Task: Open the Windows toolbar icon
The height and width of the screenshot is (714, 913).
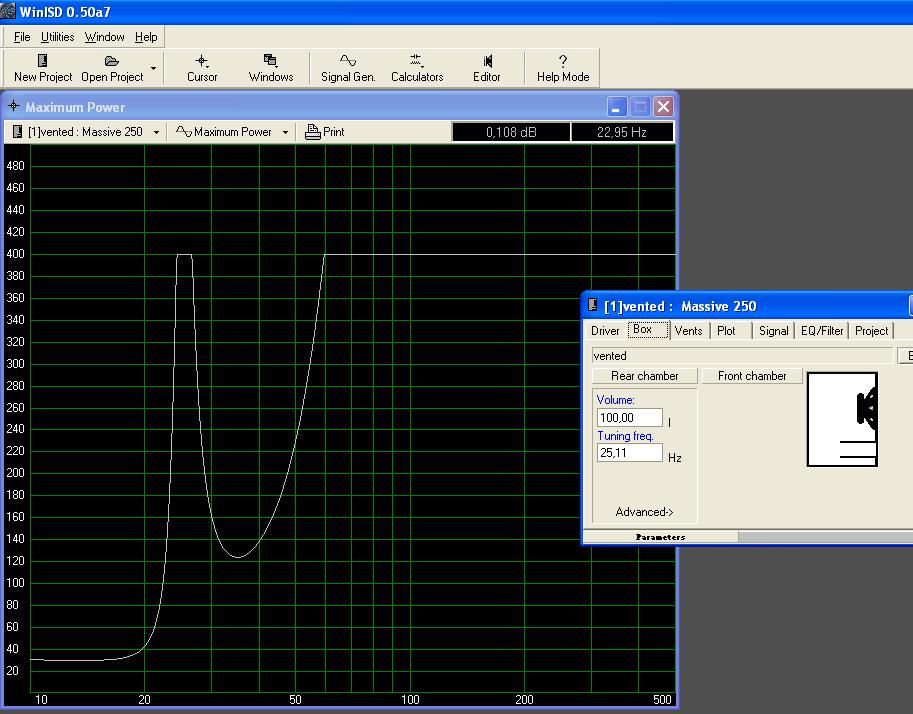Action: 271,61
